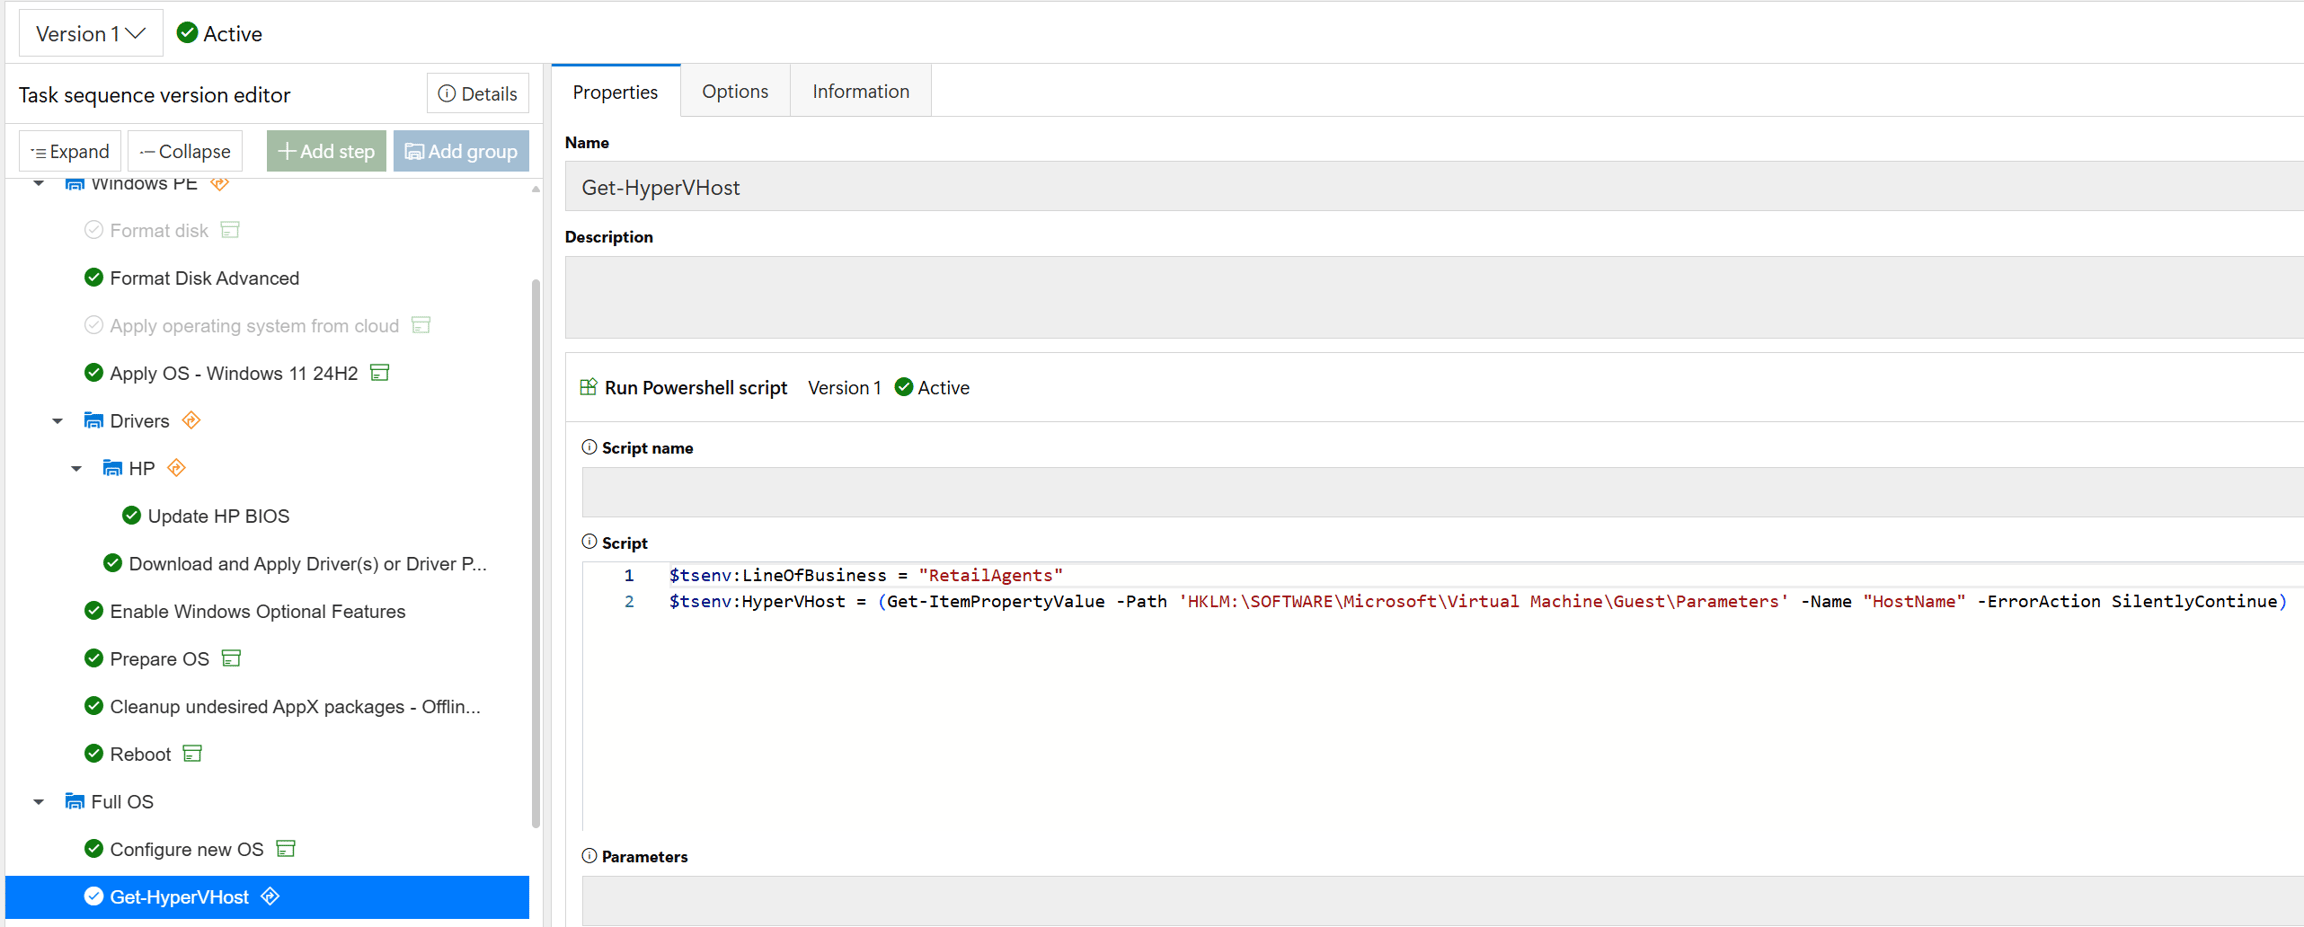2304x927 pixels.
Task: Toggle the Format Disk Advanced status check
Action: pyautogui.click(x=94, y=278)
